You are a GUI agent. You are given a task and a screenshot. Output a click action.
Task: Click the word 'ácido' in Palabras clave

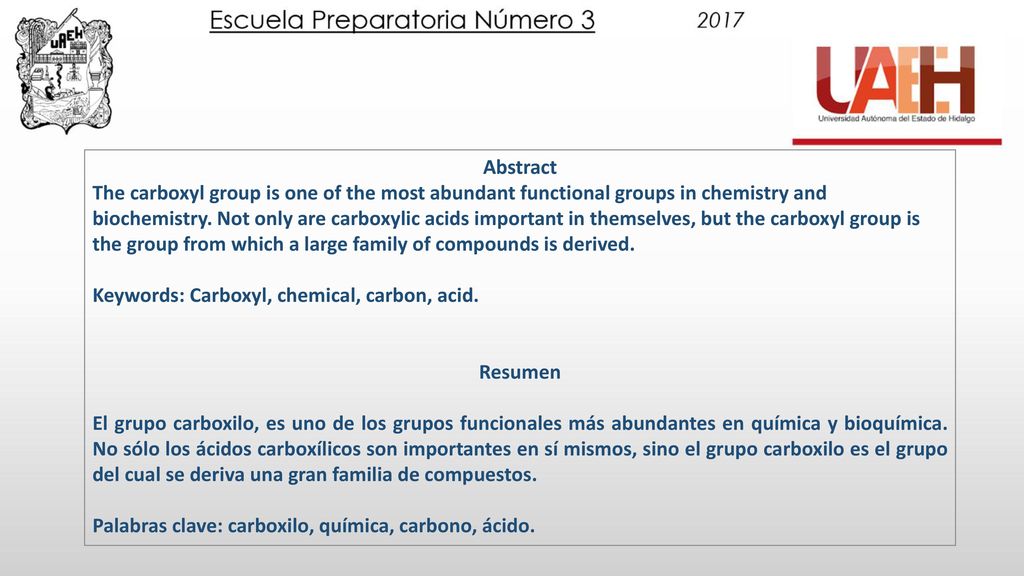(x=508, y=526)
